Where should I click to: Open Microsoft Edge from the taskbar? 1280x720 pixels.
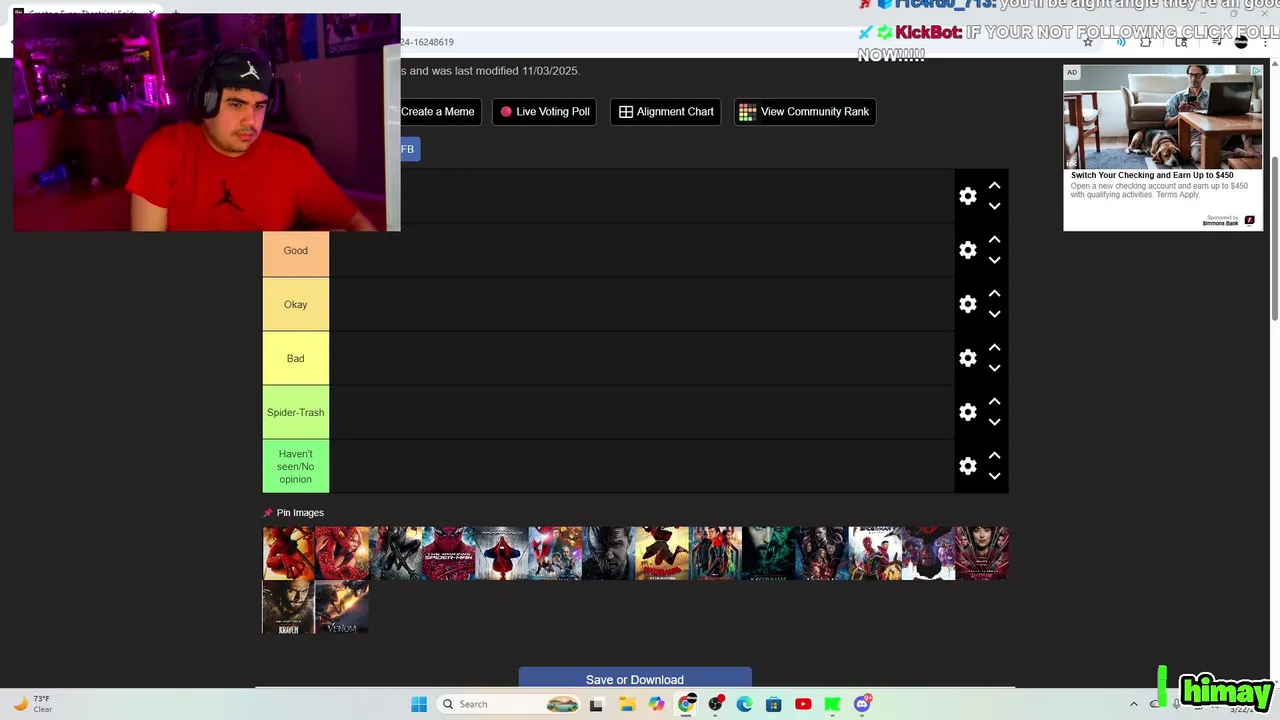point(744,704)
